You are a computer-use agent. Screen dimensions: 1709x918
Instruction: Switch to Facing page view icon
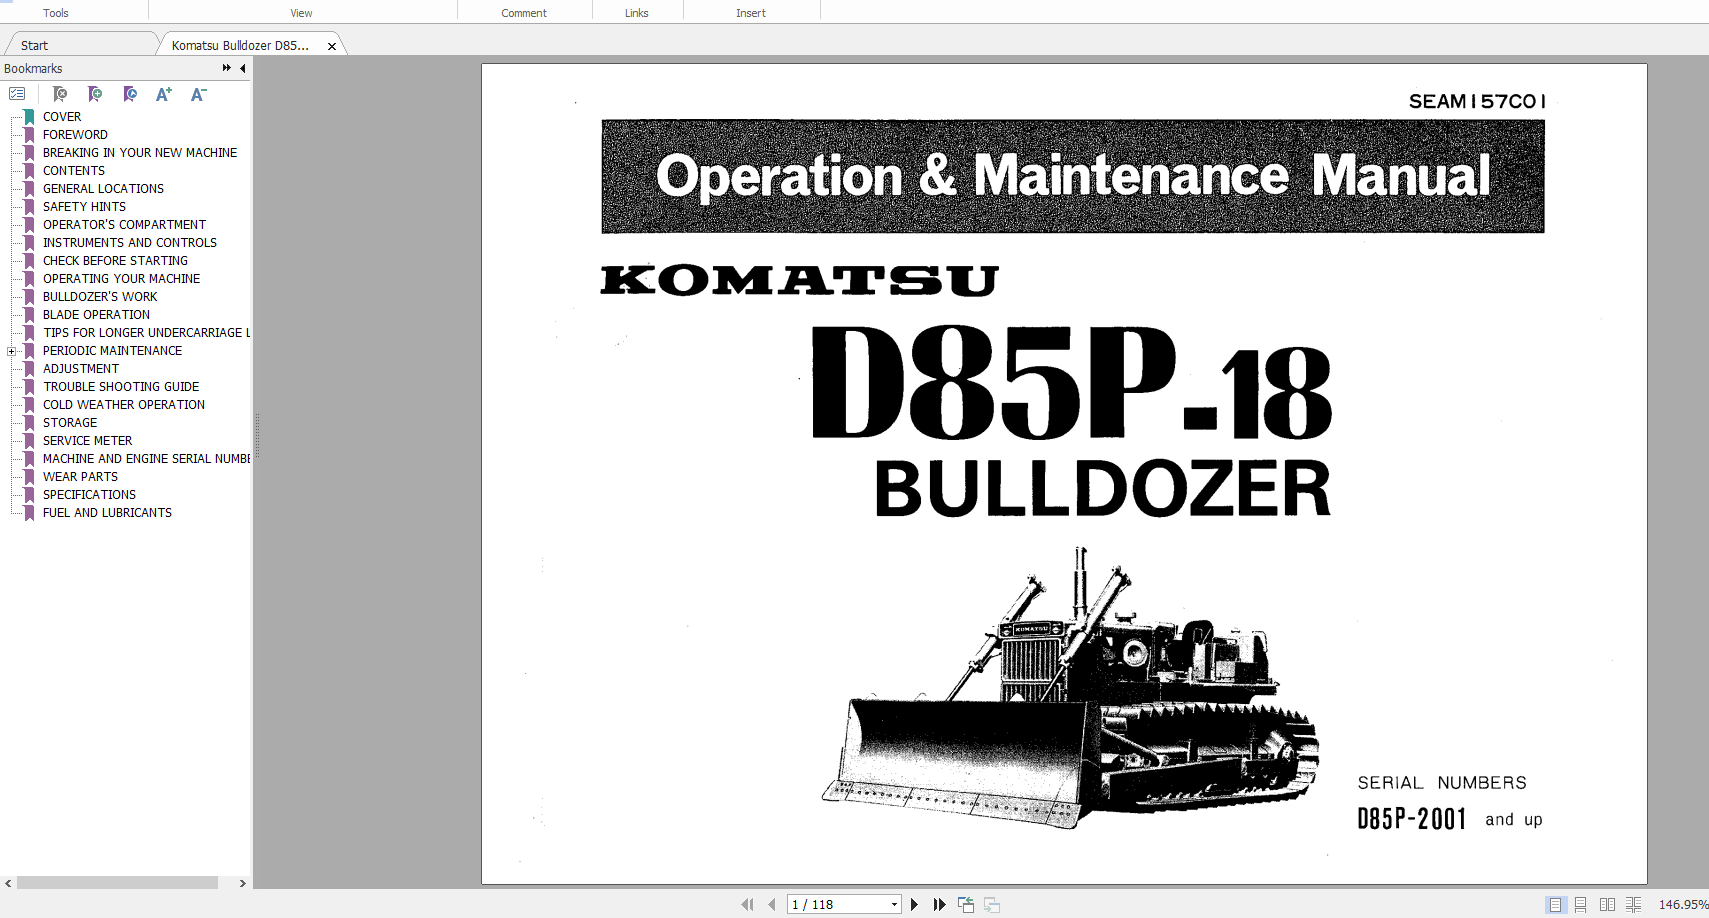1606,904
